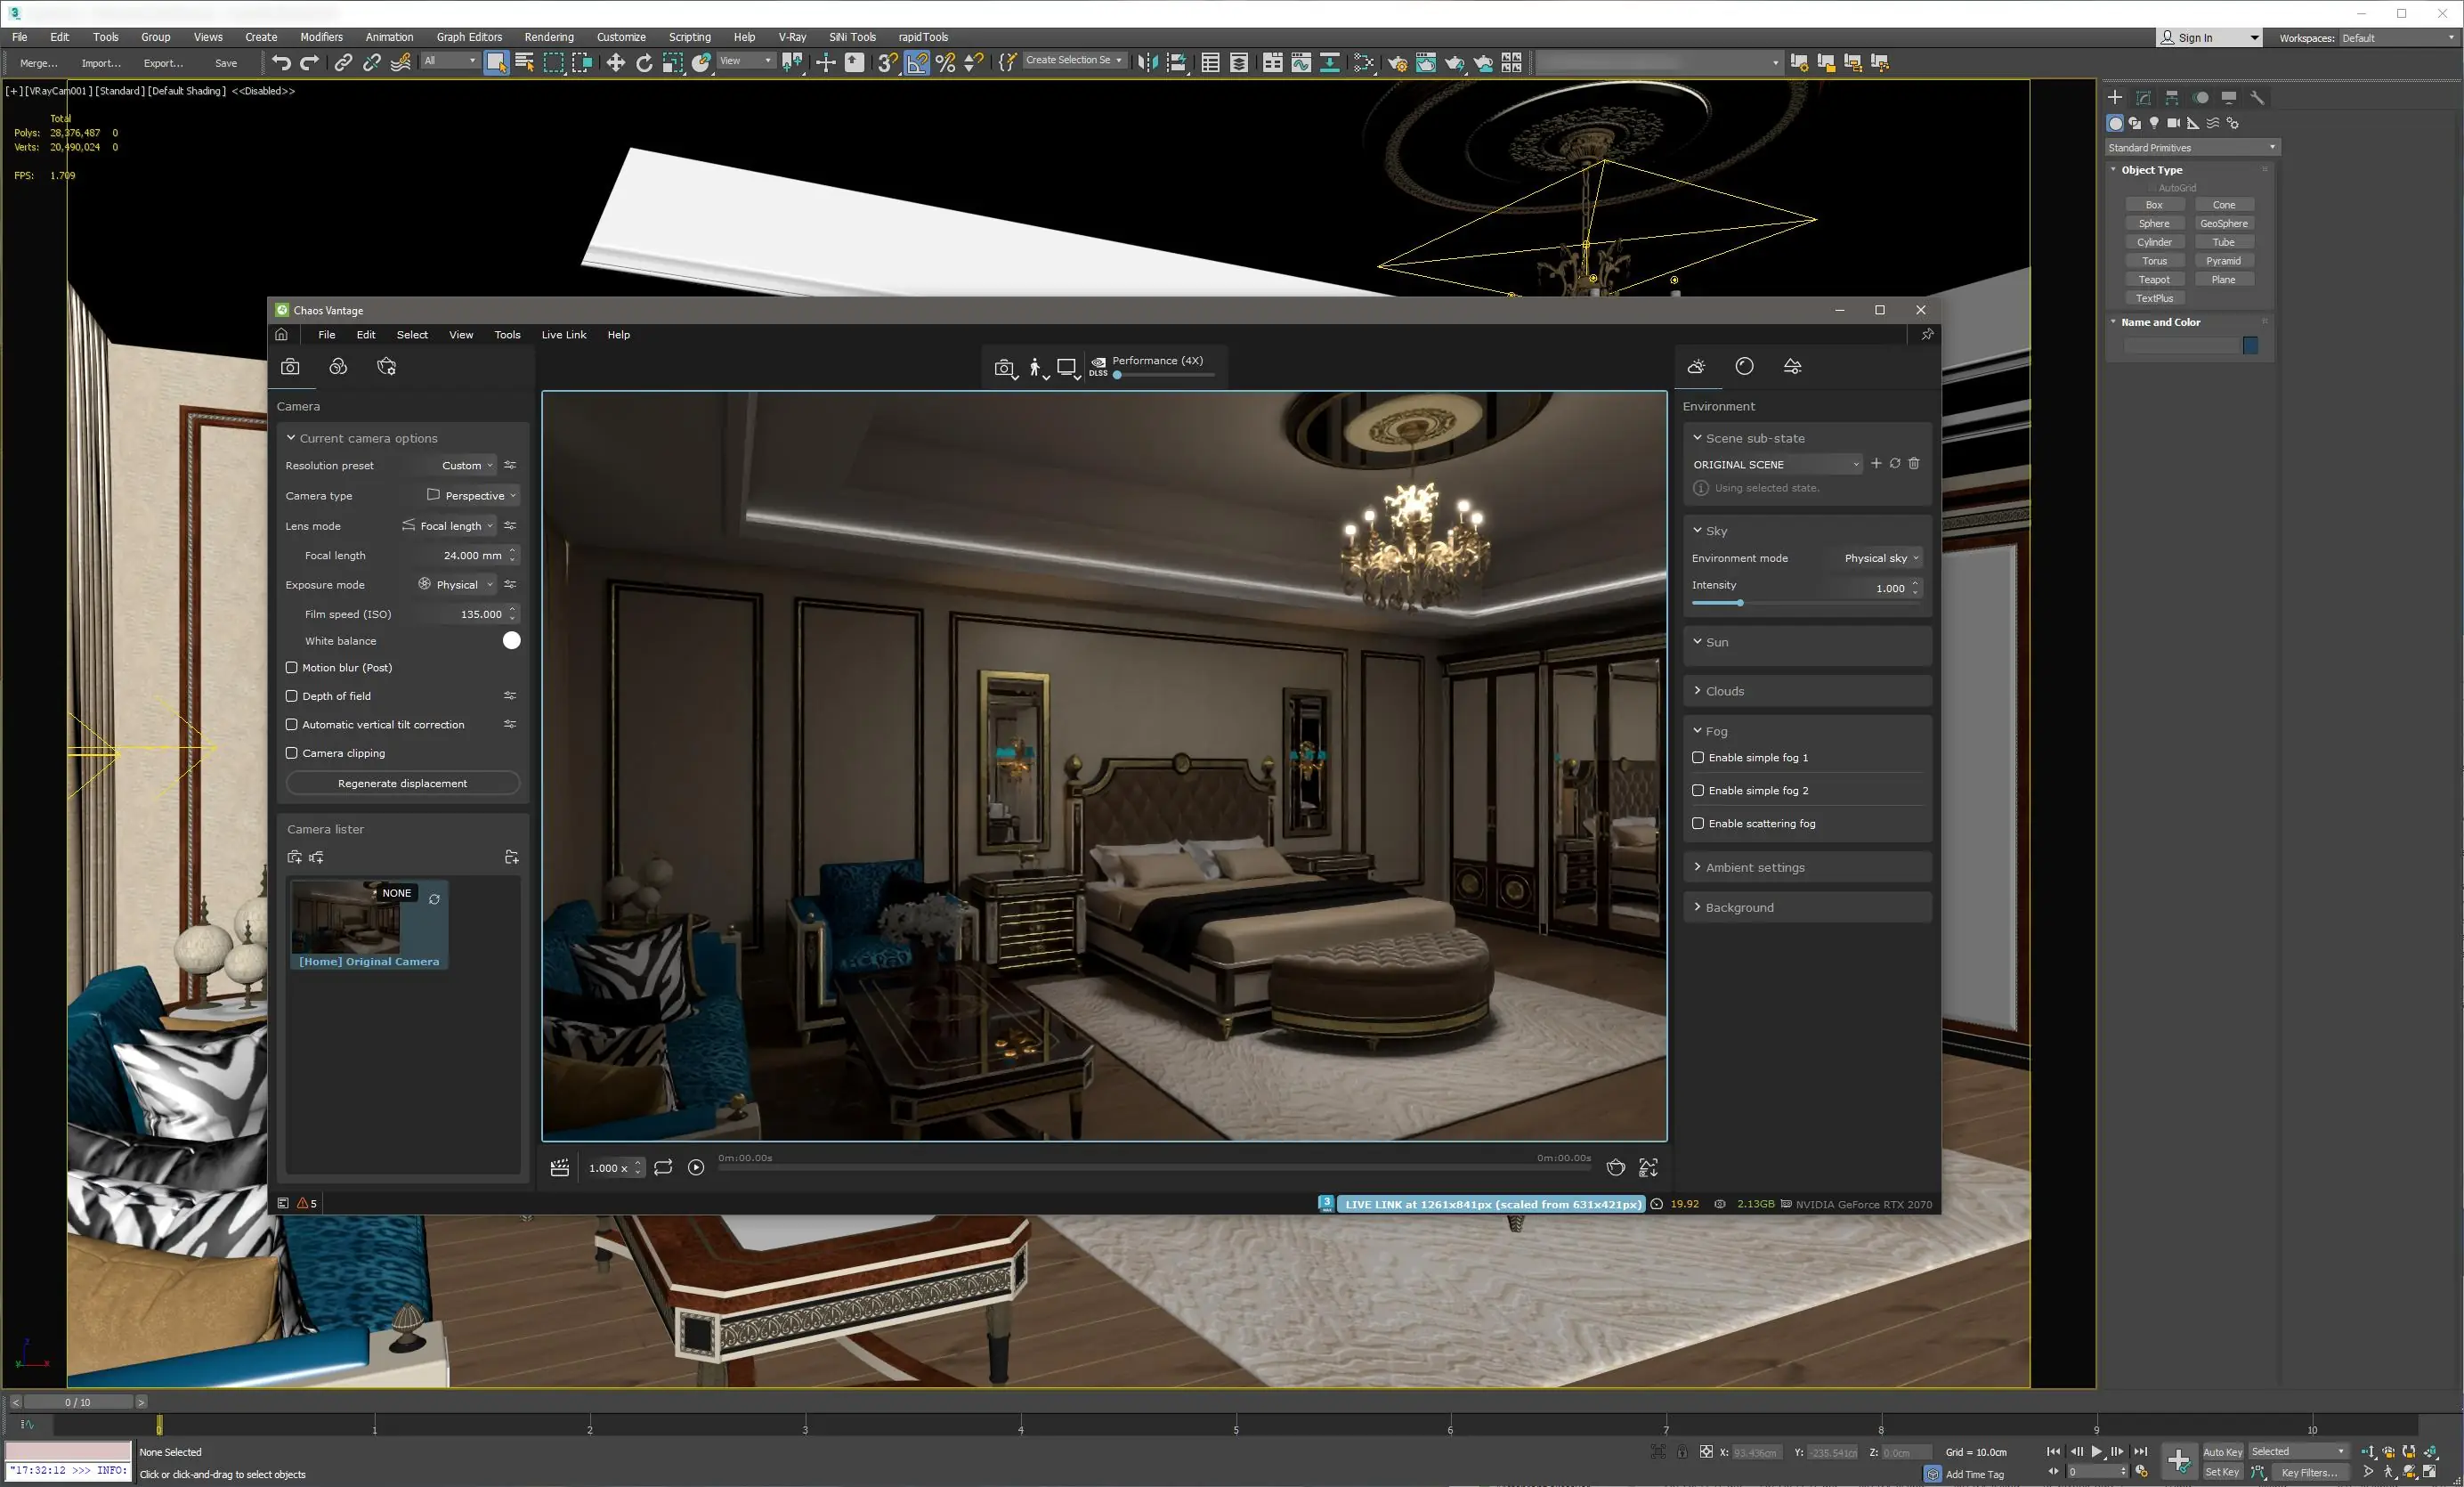Select the 3ds Max Rotate tool
Screen dimensions: 2464x1487
(644, 63)
